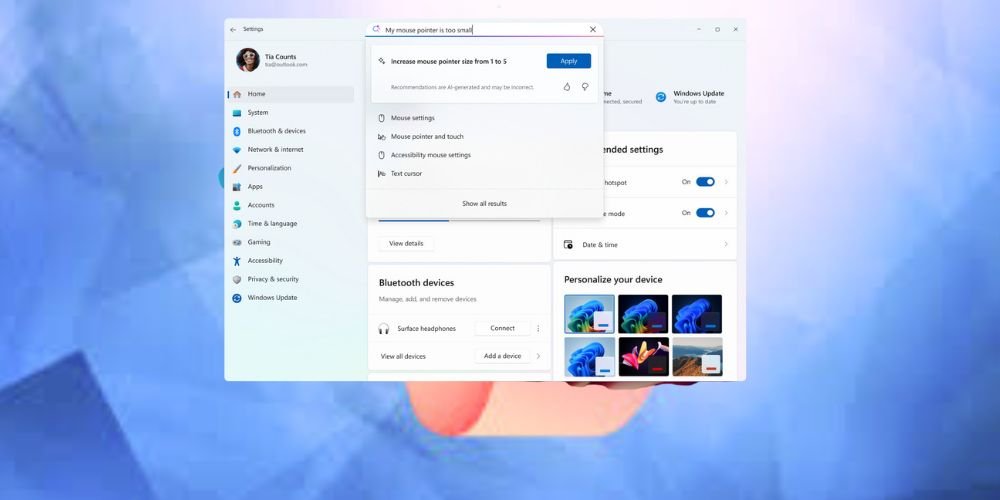Open the Apps category

click(291, 186)
